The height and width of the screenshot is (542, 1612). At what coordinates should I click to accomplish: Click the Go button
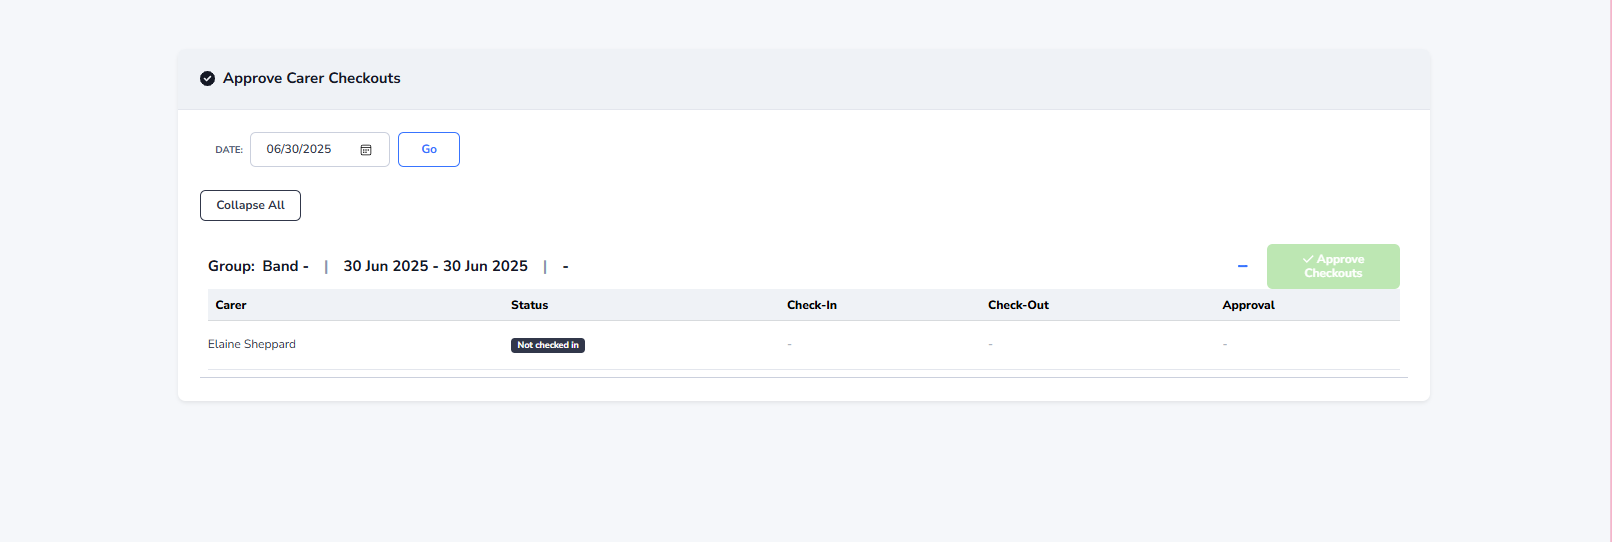coord(428,149)
